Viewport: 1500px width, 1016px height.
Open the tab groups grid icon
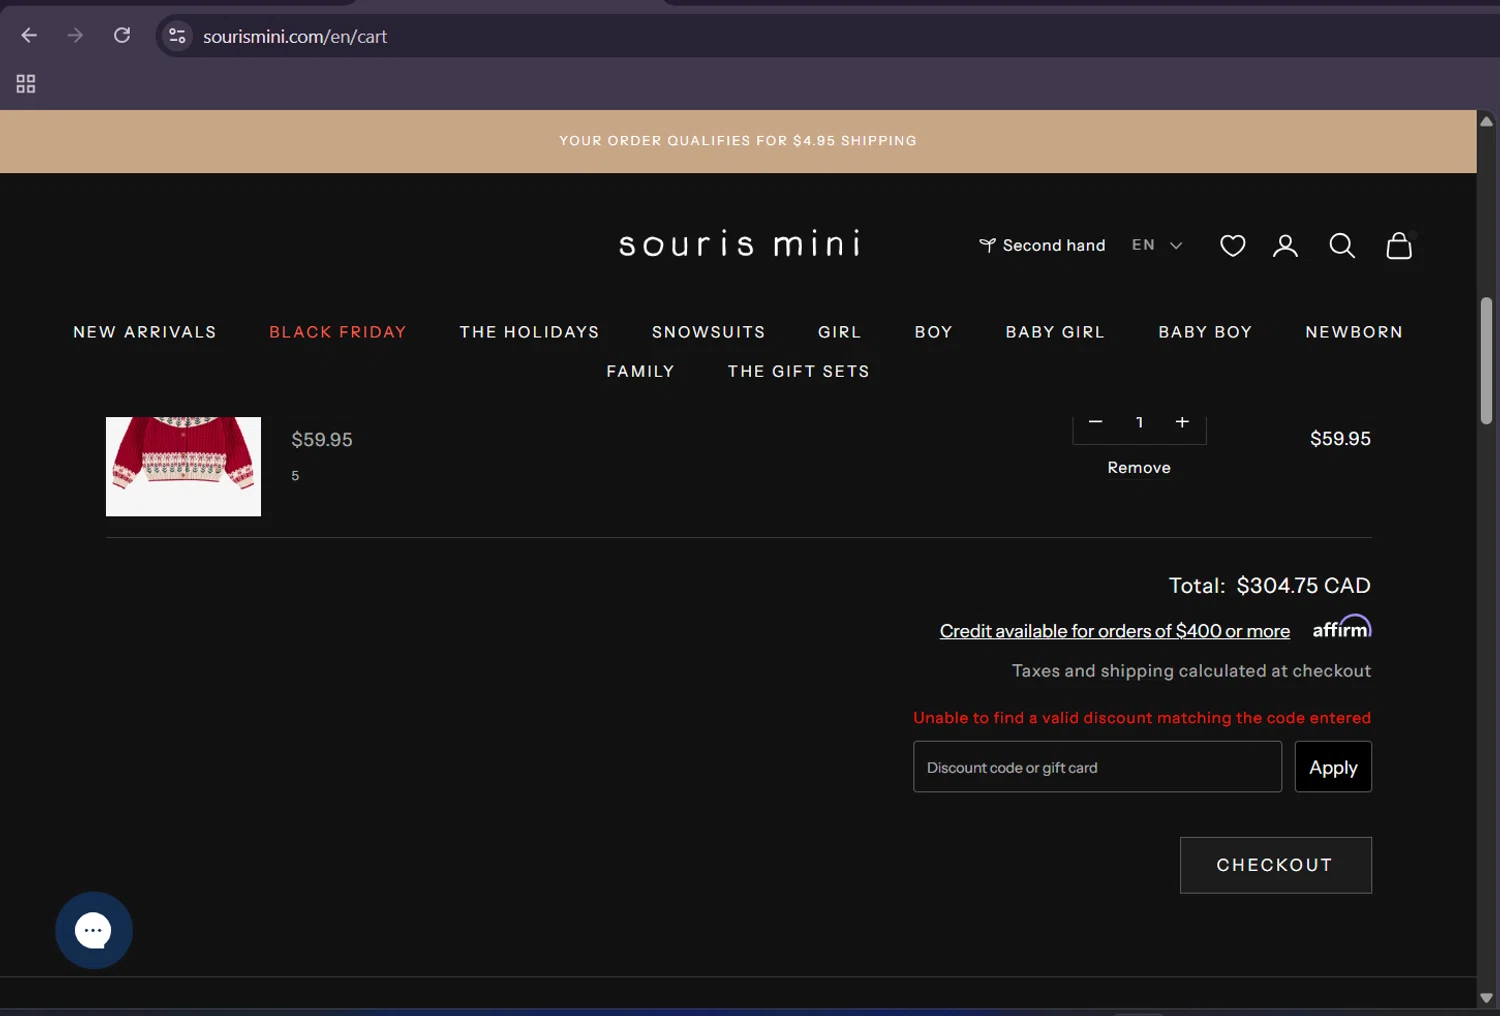point(26,84)
